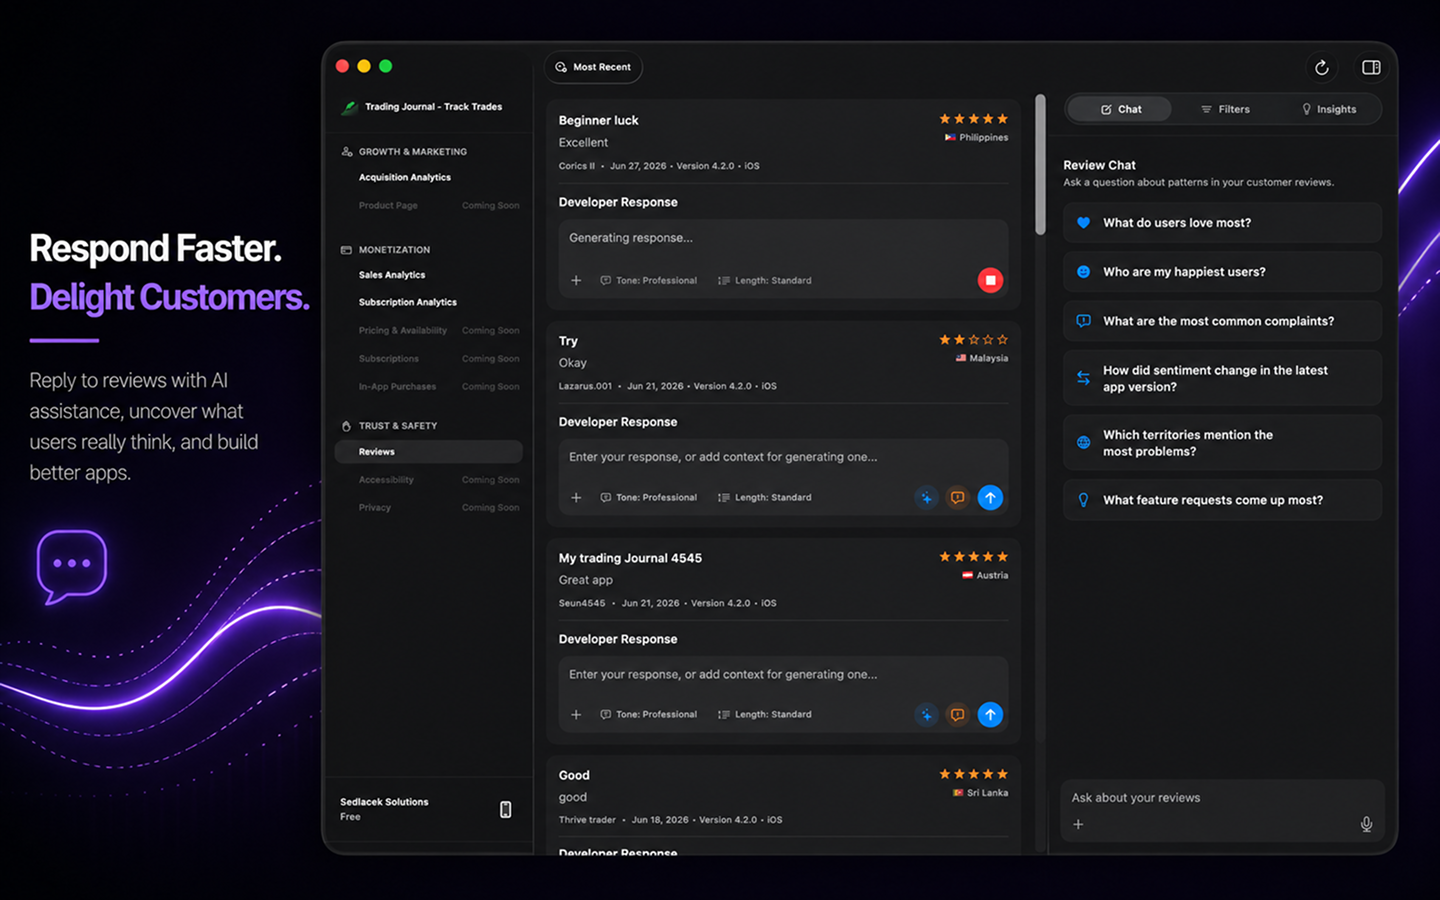Click the Trading Journal app leaf icon

tap(349, 107)
